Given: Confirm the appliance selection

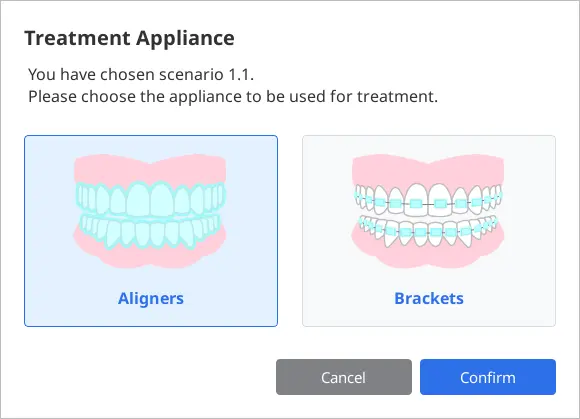Looking at the screenshot, I should pos(488,377).
